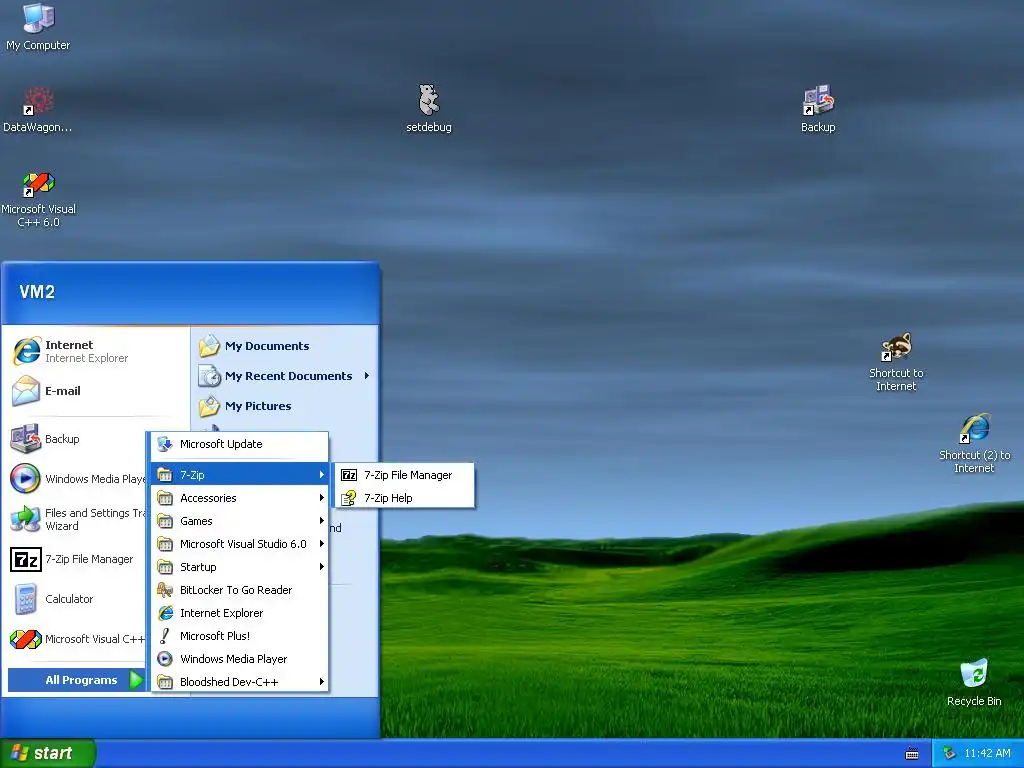Image resolution: width=1024 pixels, height=768 pixels.
Task: Click the 11:42 AM taskbar clock
Action: tap(987, 753)
